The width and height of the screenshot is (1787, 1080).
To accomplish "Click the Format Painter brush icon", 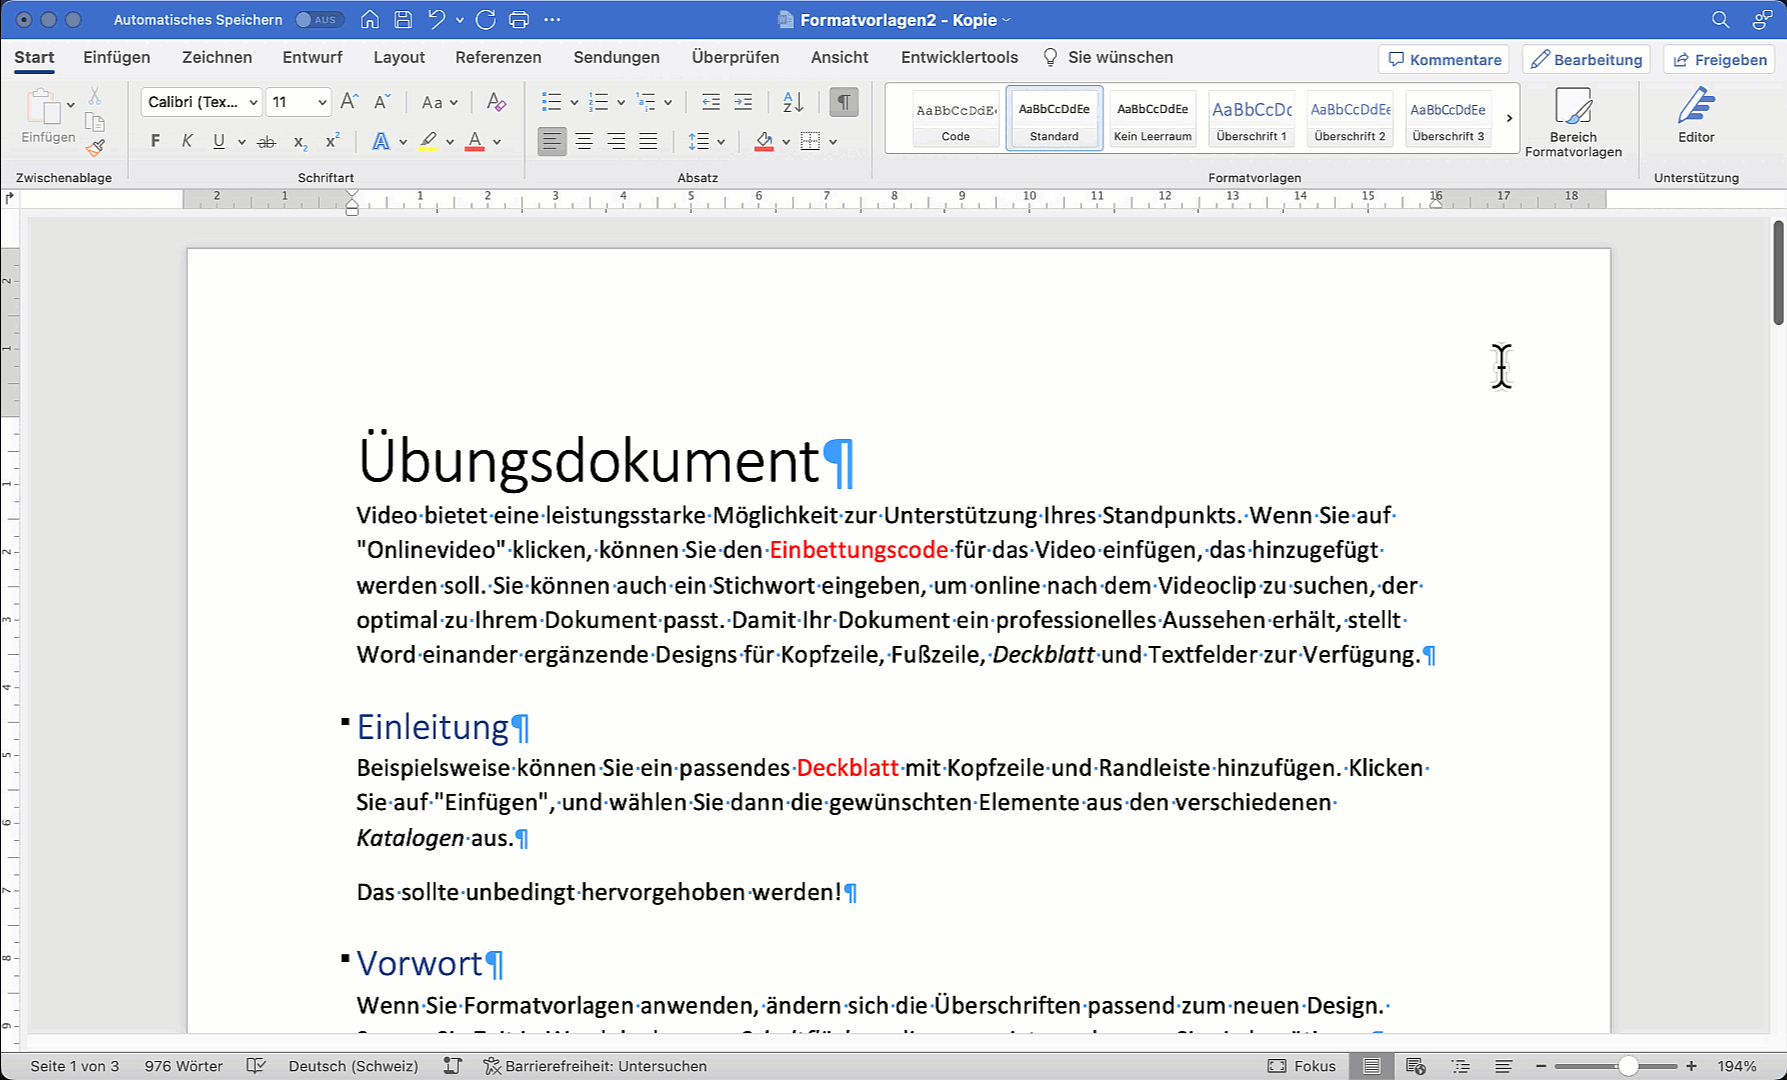I will 95,148.
